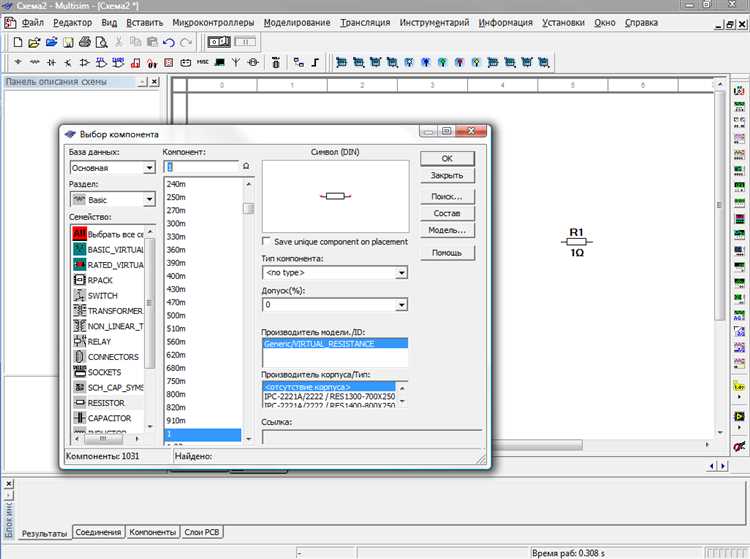Viewport: 750px width, 559px height.
Task: Switch to the Слои PCB tab
Action: tap(202, 532)
